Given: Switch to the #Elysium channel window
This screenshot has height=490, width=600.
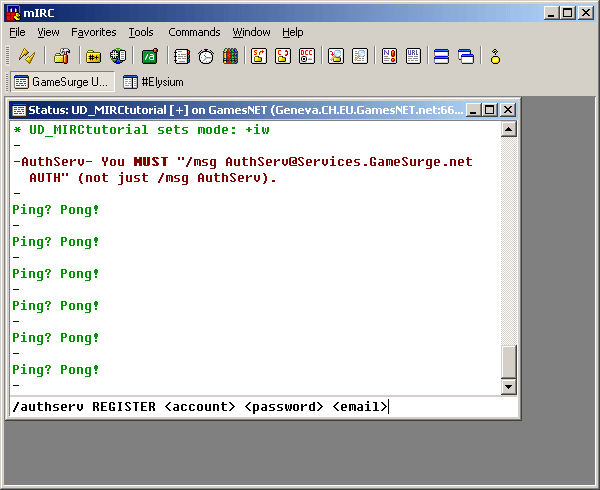Looking at the screenshot, I should (x=153, y=82).
